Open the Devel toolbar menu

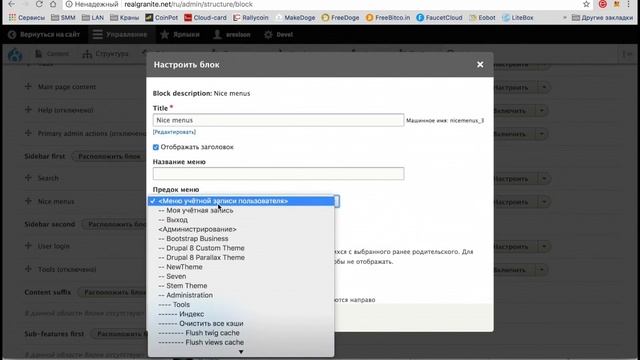(x=278, y=35)
